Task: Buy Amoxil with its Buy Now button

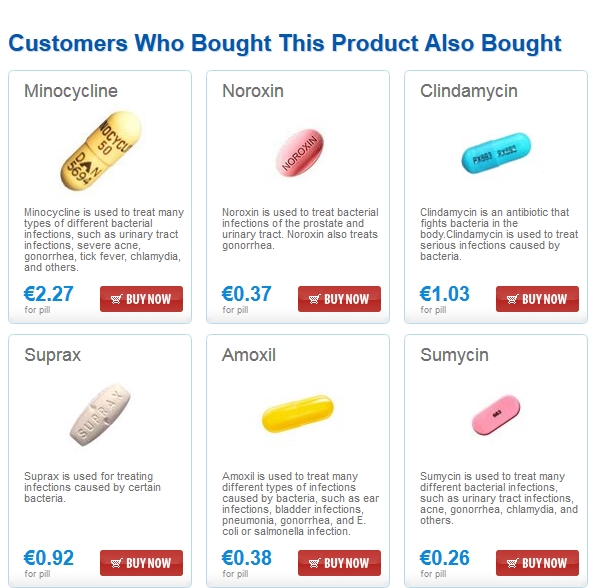Action: click(339, 563)
